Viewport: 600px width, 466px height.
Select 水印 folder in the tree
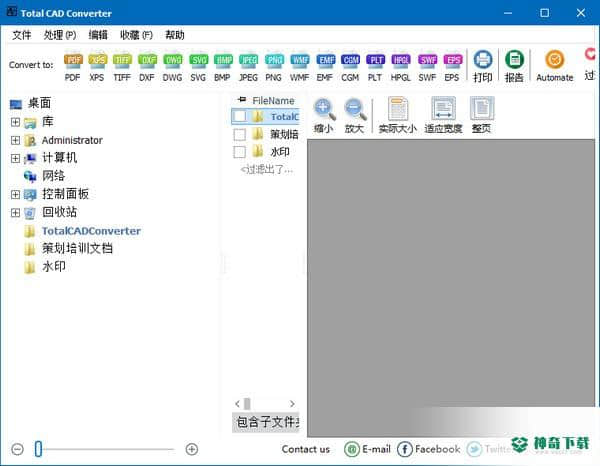point(54,267)
